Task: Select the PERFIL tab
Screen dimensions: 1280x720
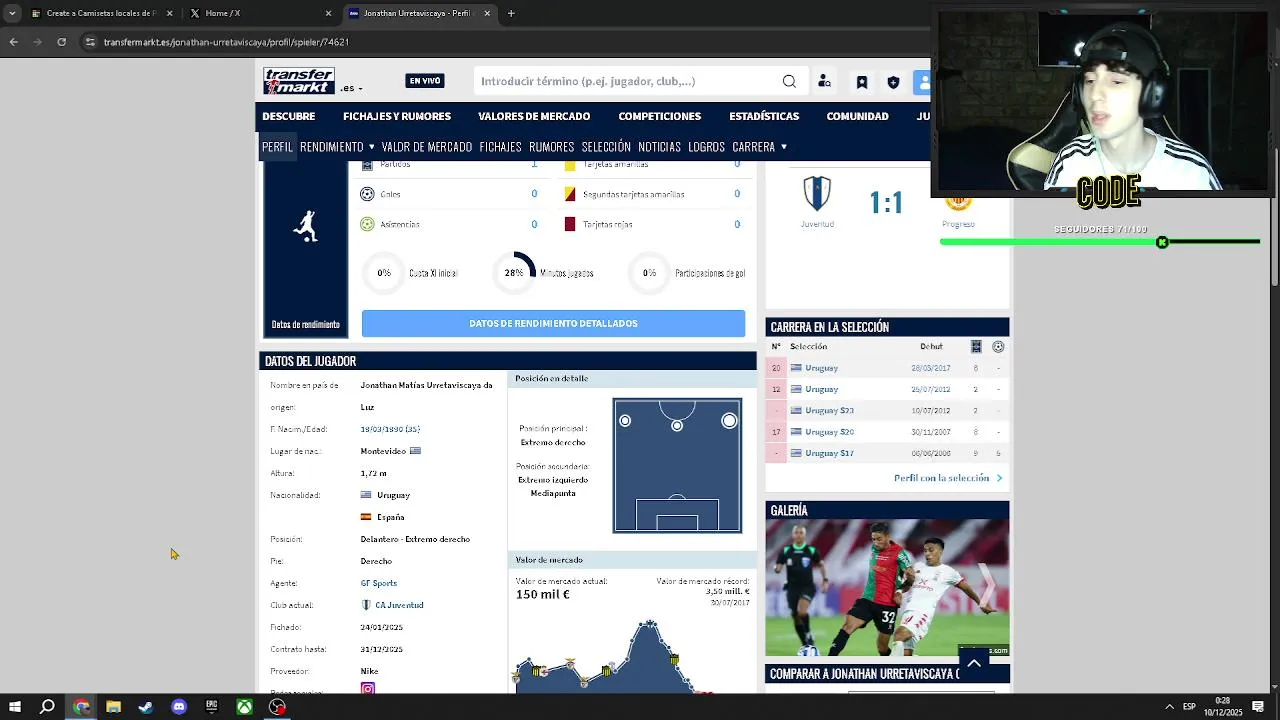Action: 277,147
